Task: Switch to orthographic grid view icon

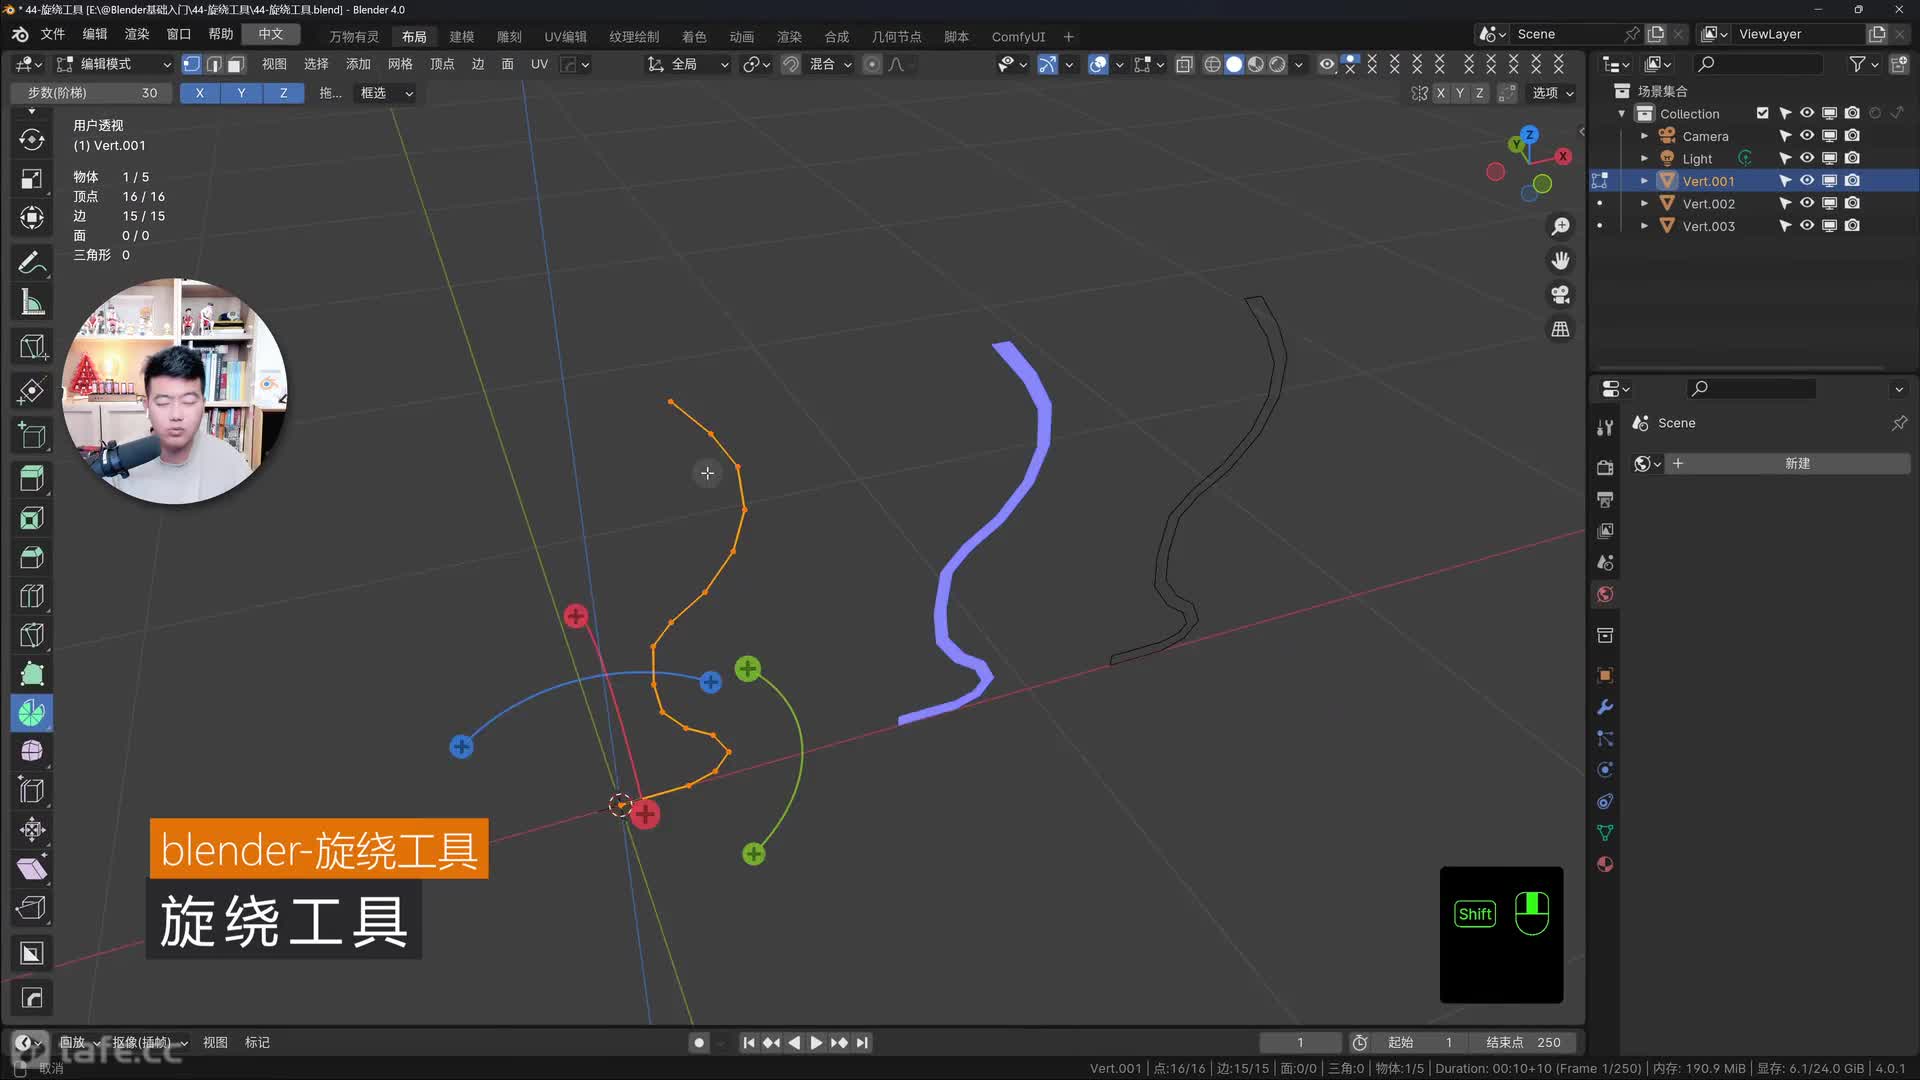Action: pyautogui.click(x=1560, y=329)
